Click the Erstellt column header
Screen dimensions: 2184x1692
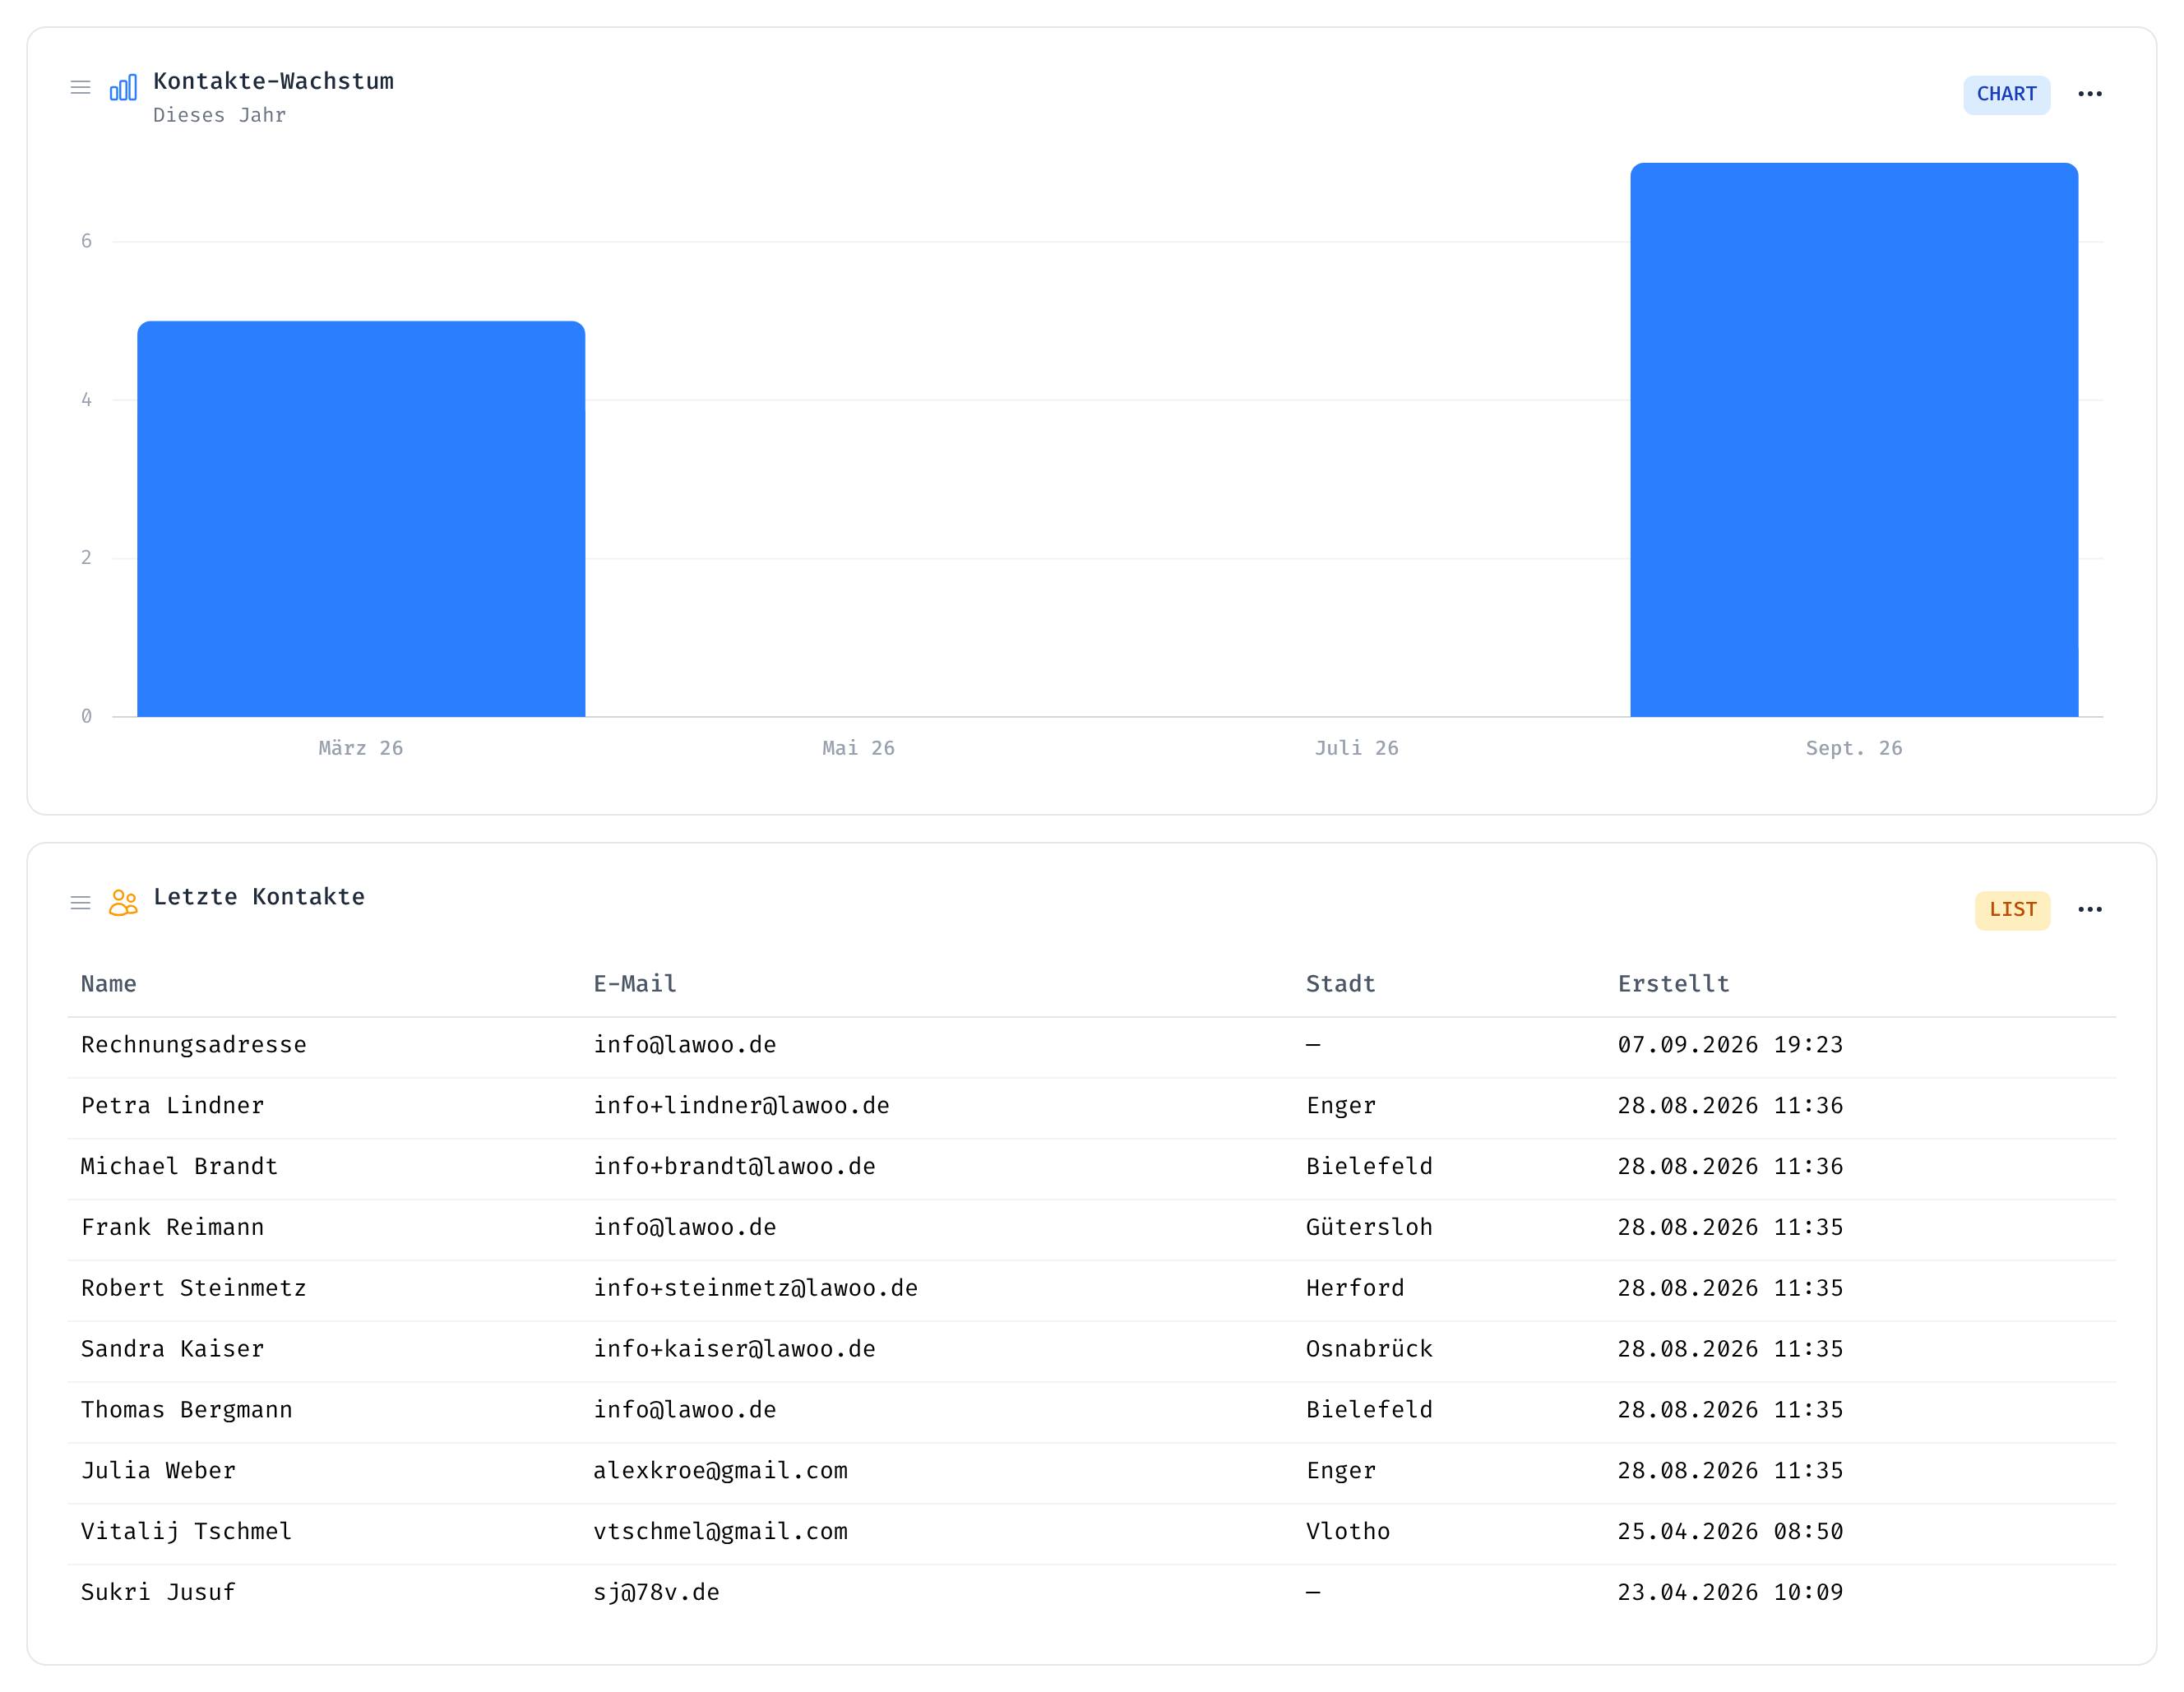pos(1673,984)
